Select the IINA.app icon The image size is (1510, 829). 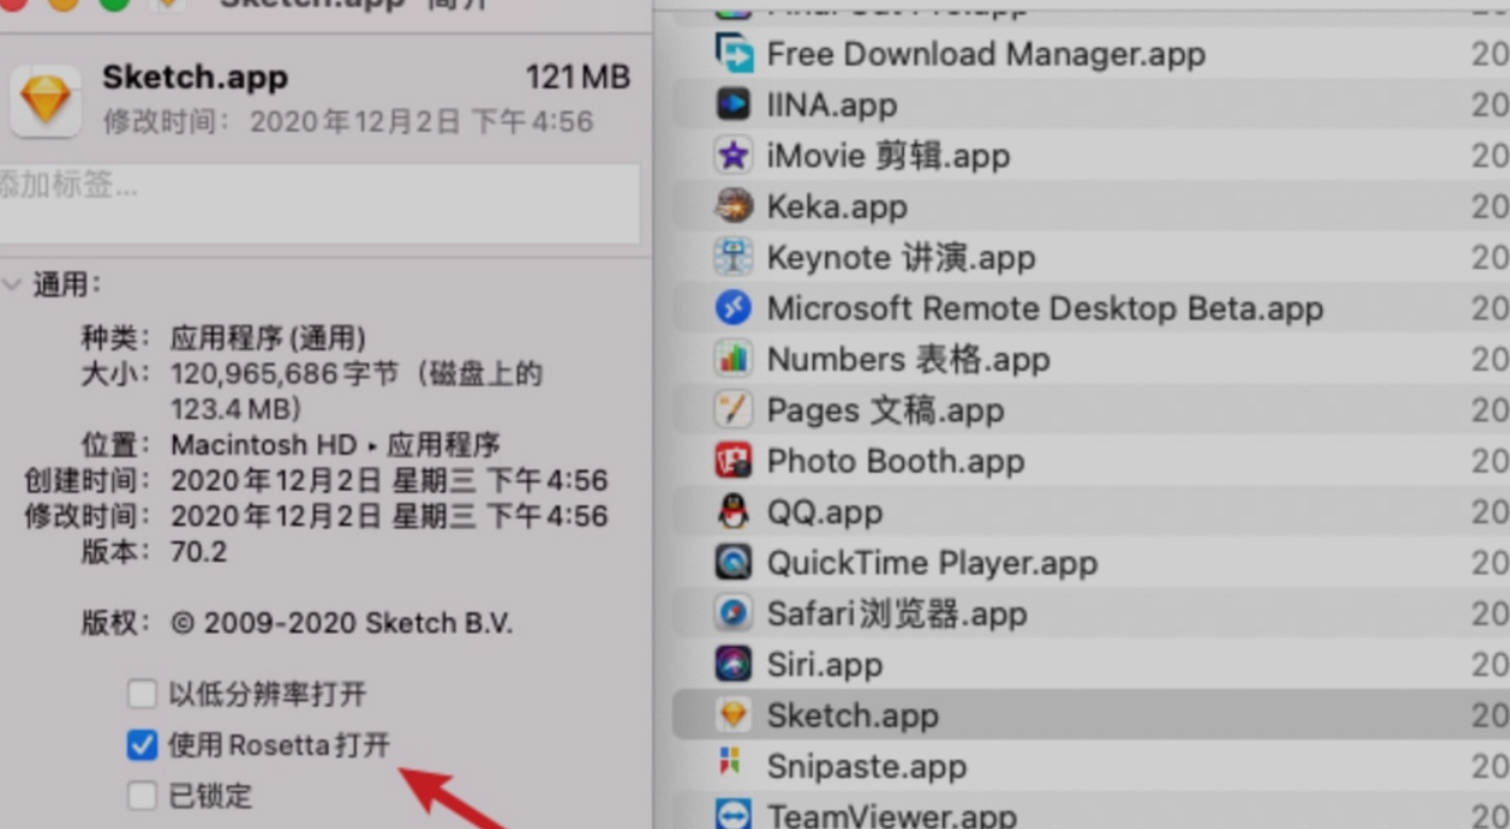coord(733,104)
